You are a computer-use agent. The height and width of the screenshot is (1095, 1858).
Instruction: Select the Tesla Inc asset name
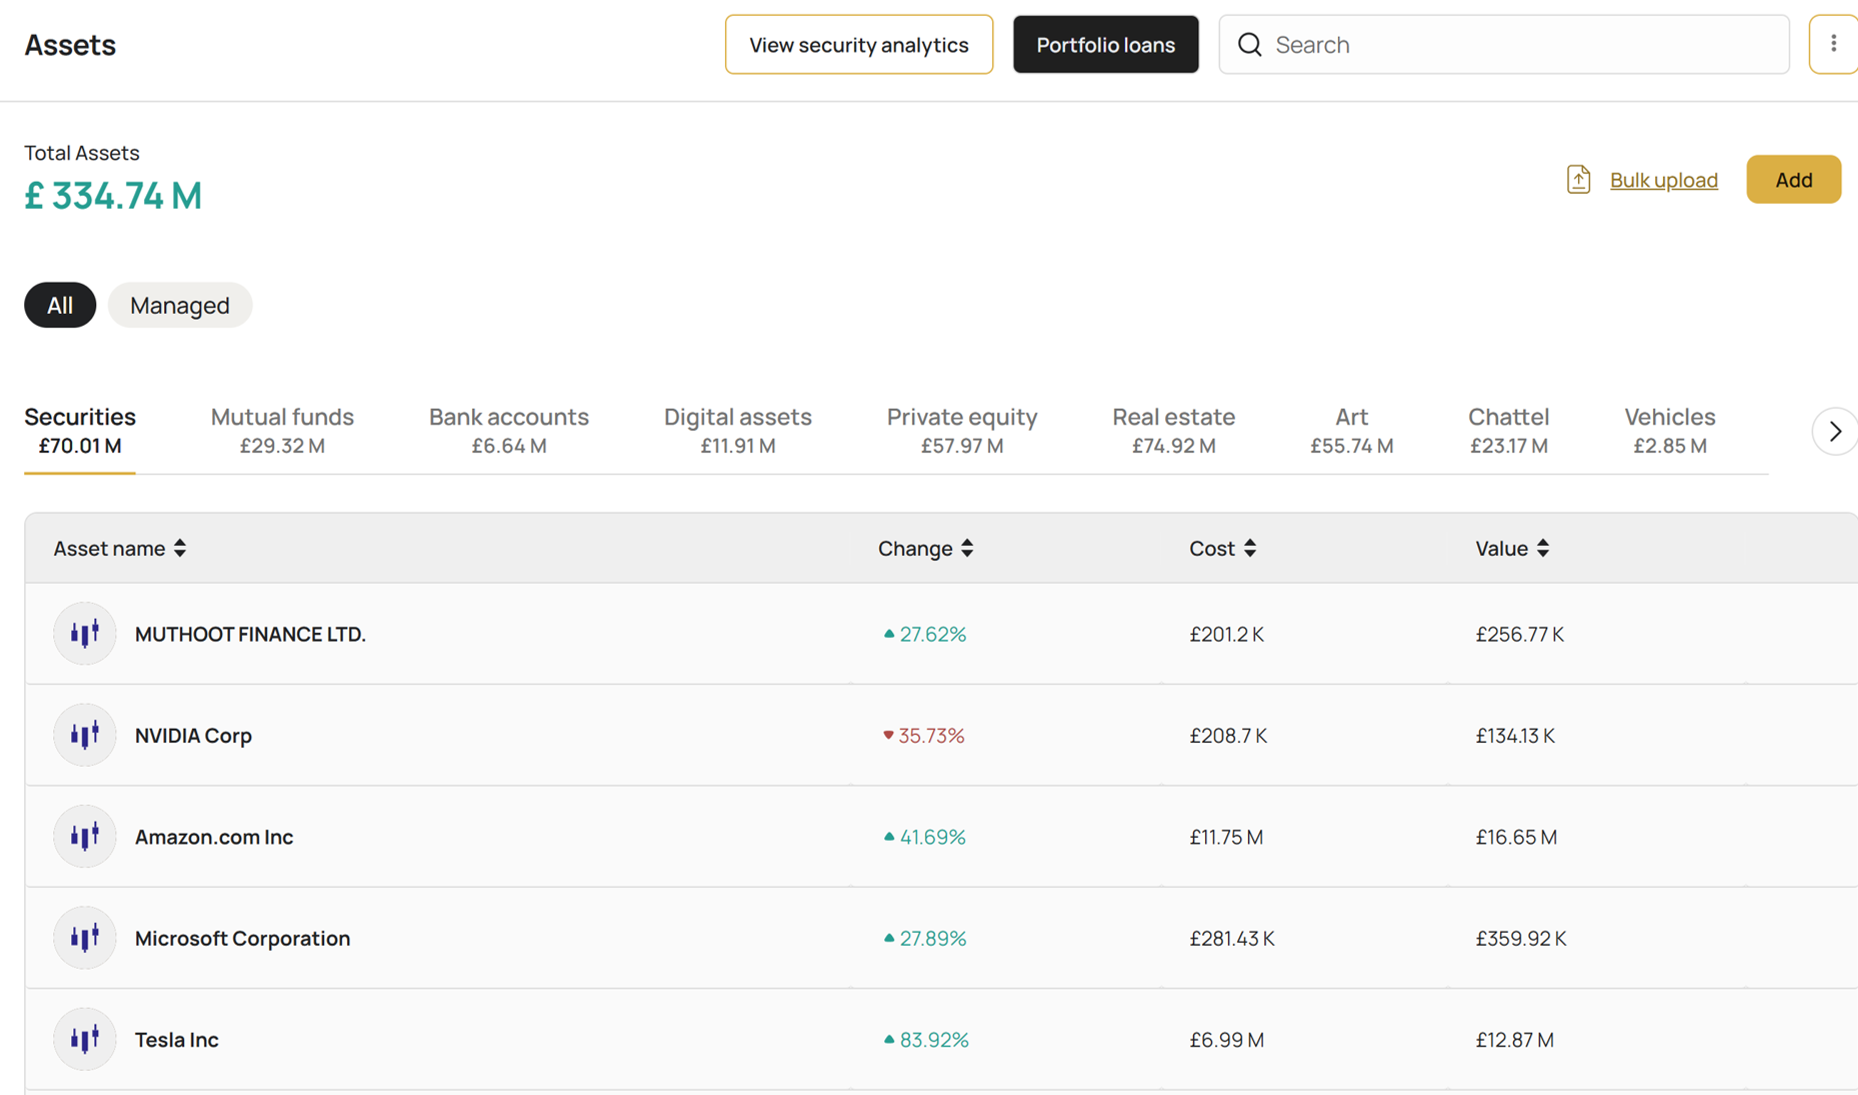click(x=177, y=1040)
